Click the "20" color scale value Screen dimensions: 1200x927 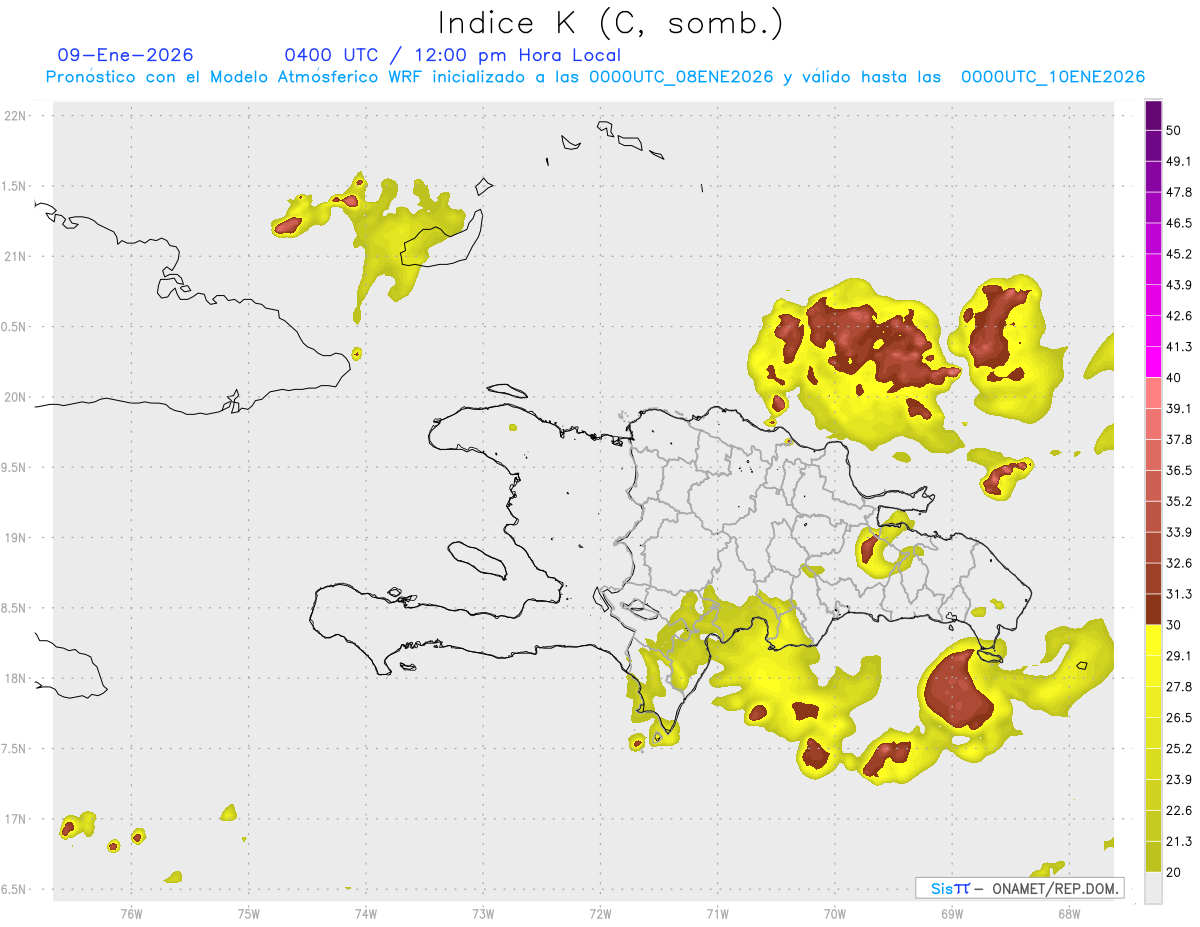point(1174,873)
